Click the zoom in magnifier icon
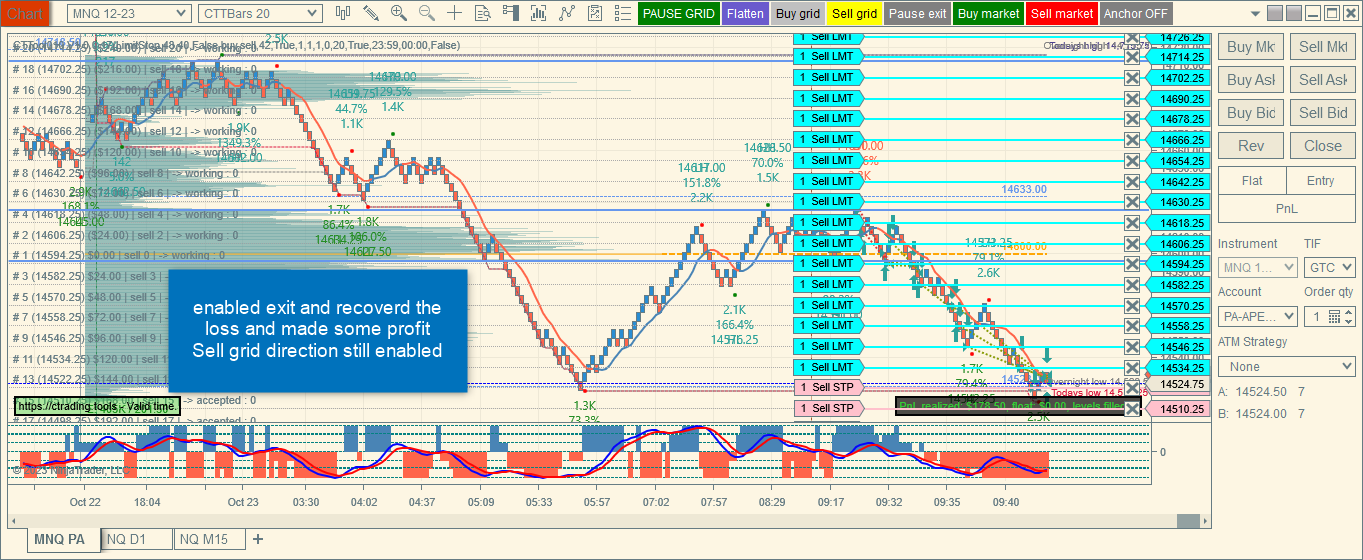The height and width of the screenshot is (560, 1363). point(399,13)
